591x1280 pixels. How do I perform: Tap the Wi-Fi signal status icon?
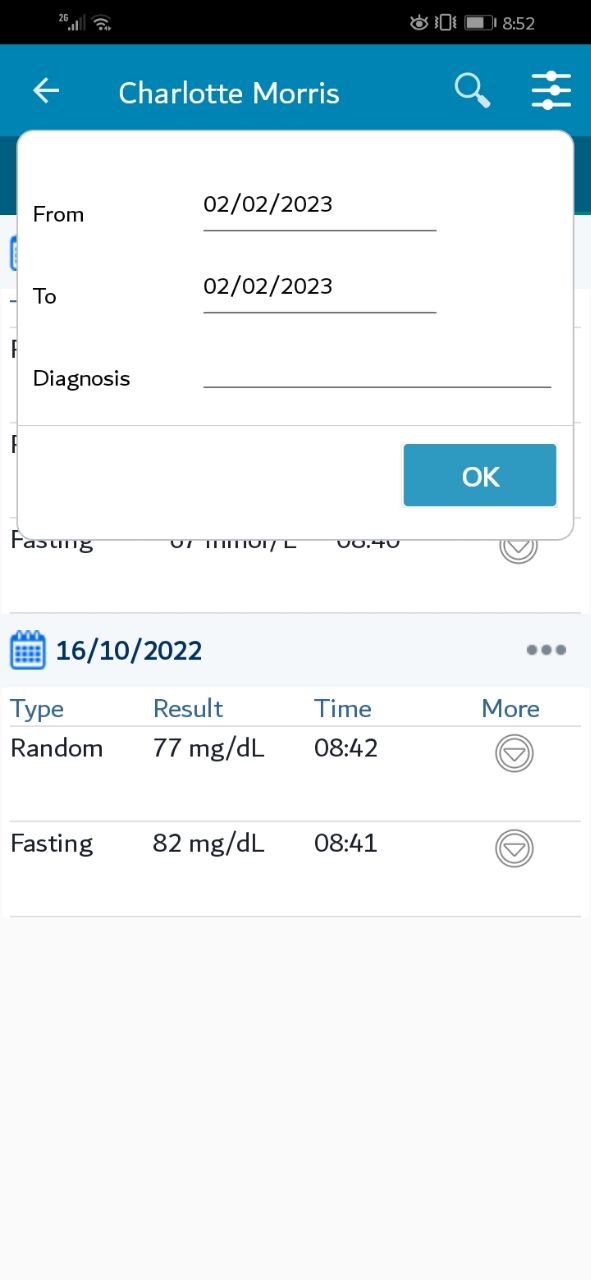(101, 22)
